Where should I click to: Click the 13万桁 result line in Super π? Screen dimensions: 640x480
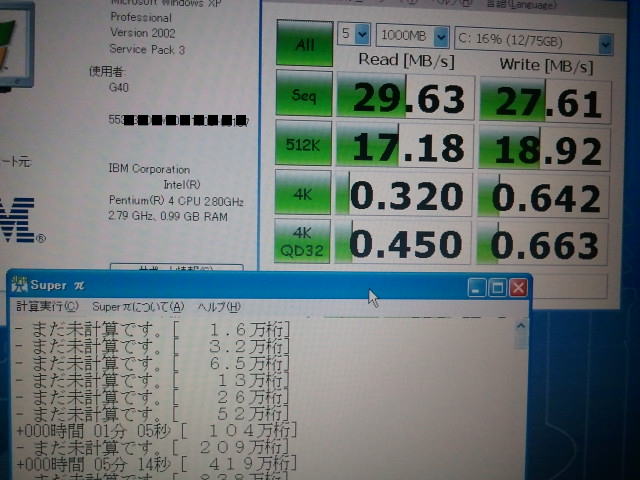point(152,380)
